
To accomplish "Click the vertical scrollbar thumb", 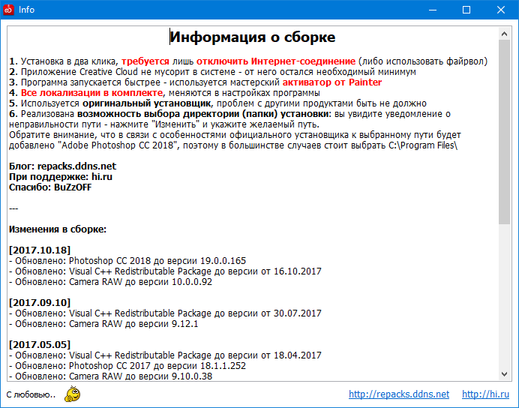I will [x=504, y=132].
